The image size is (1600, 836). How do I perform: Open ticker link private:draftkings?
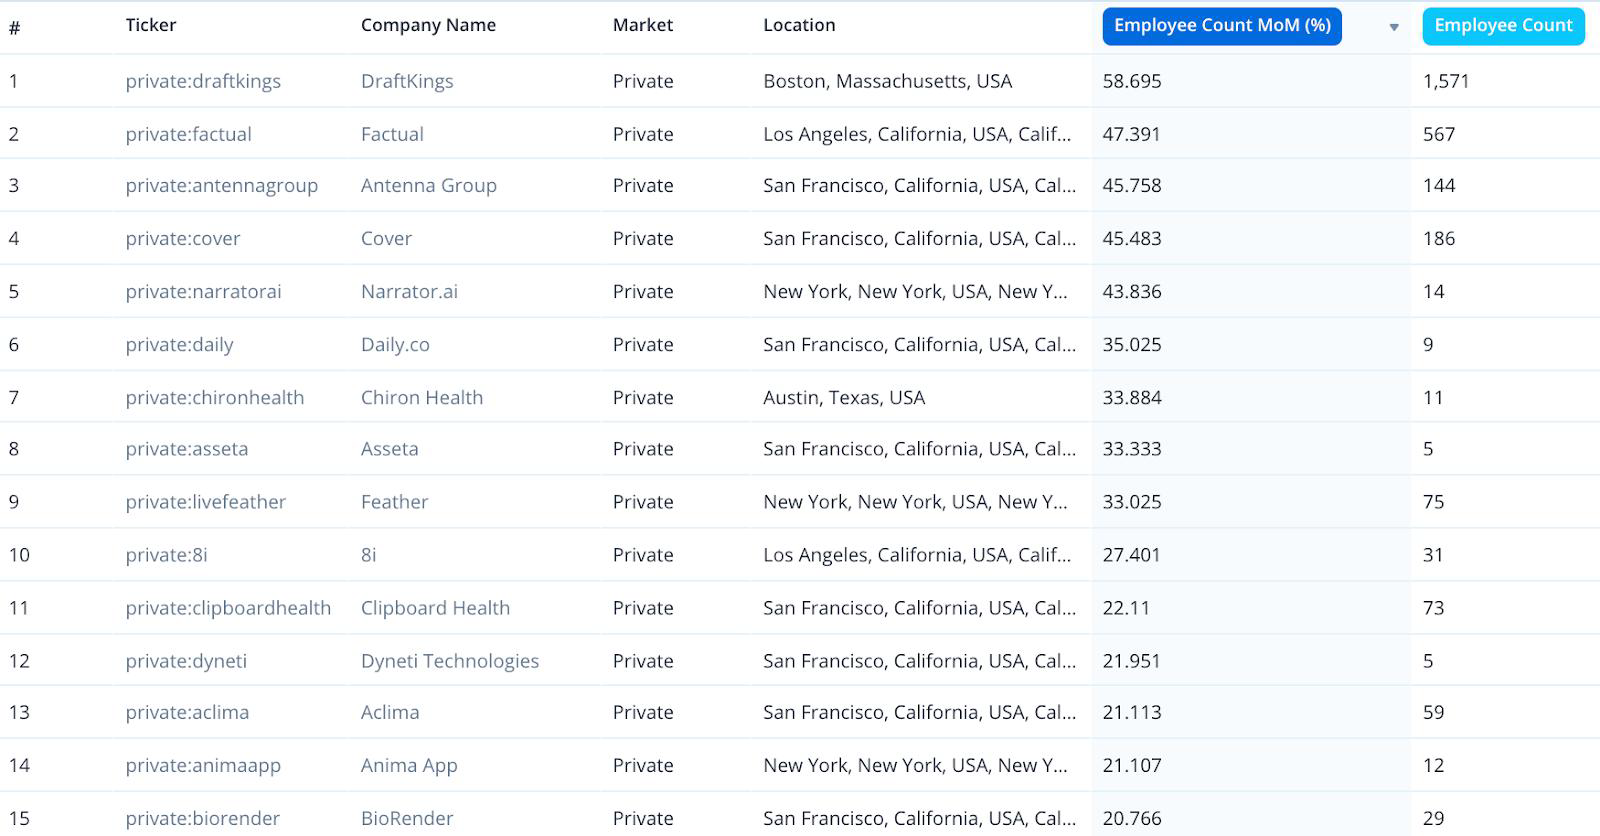(203, 81)
